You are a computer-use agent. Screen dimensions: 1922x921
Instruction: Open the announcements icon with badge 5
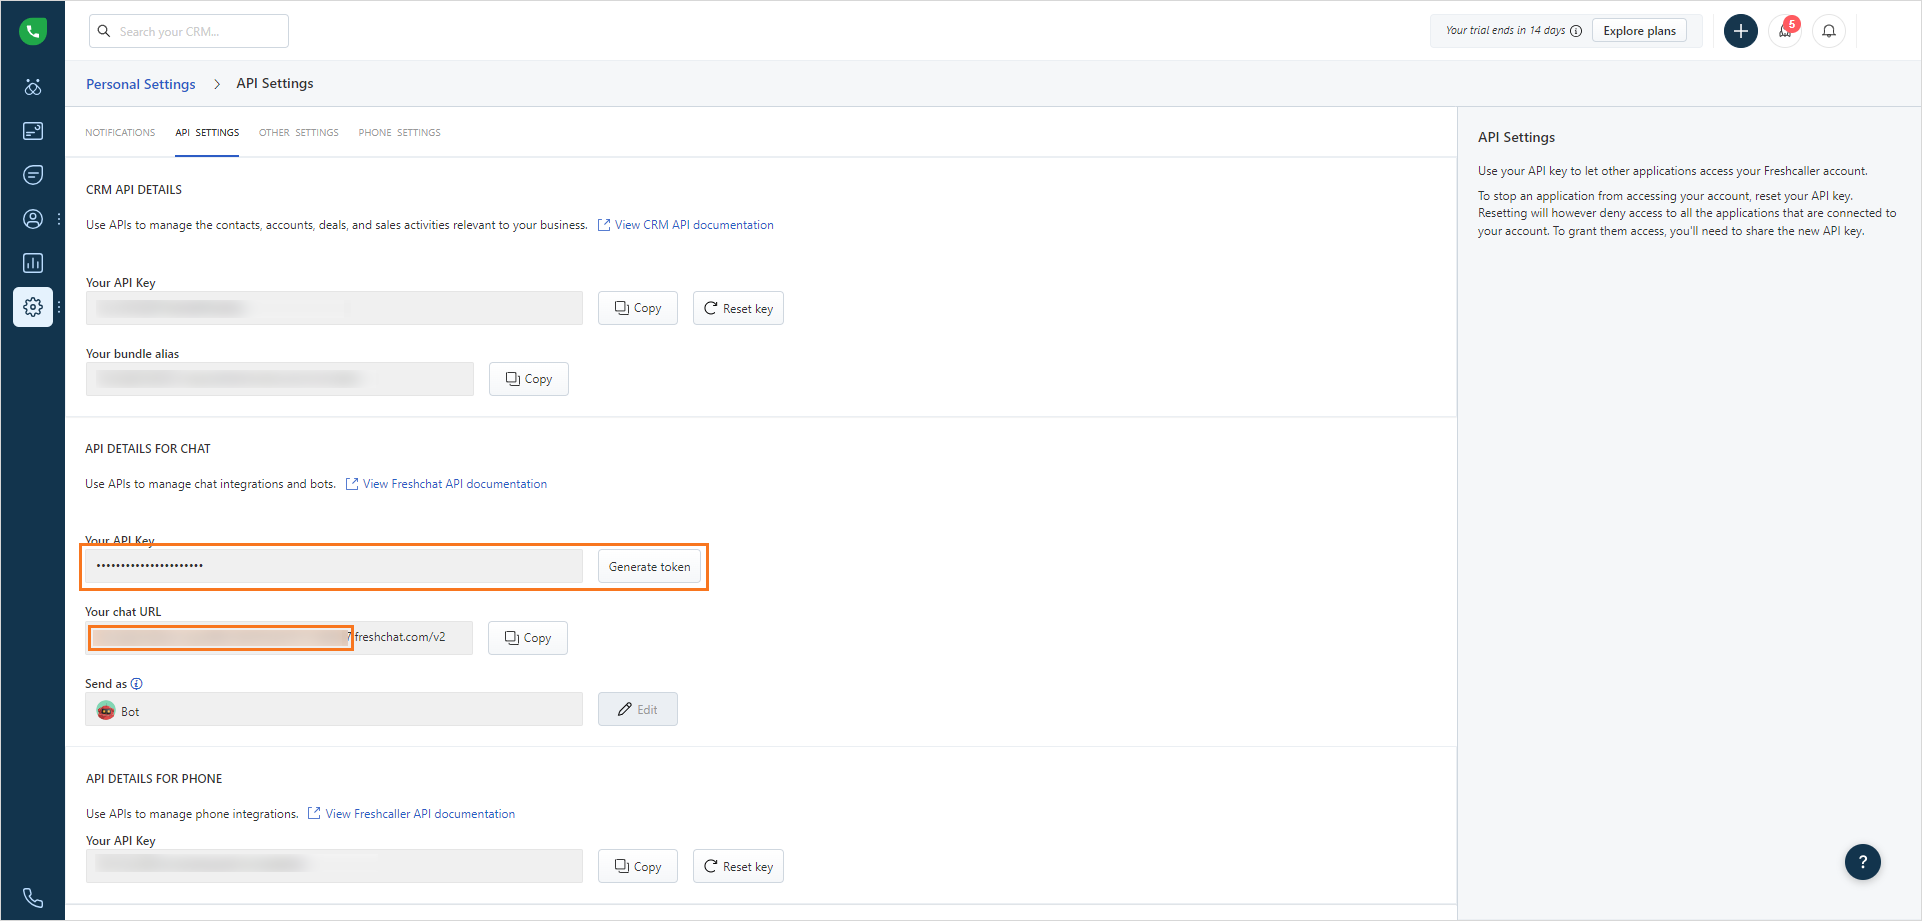point(1786,31)
